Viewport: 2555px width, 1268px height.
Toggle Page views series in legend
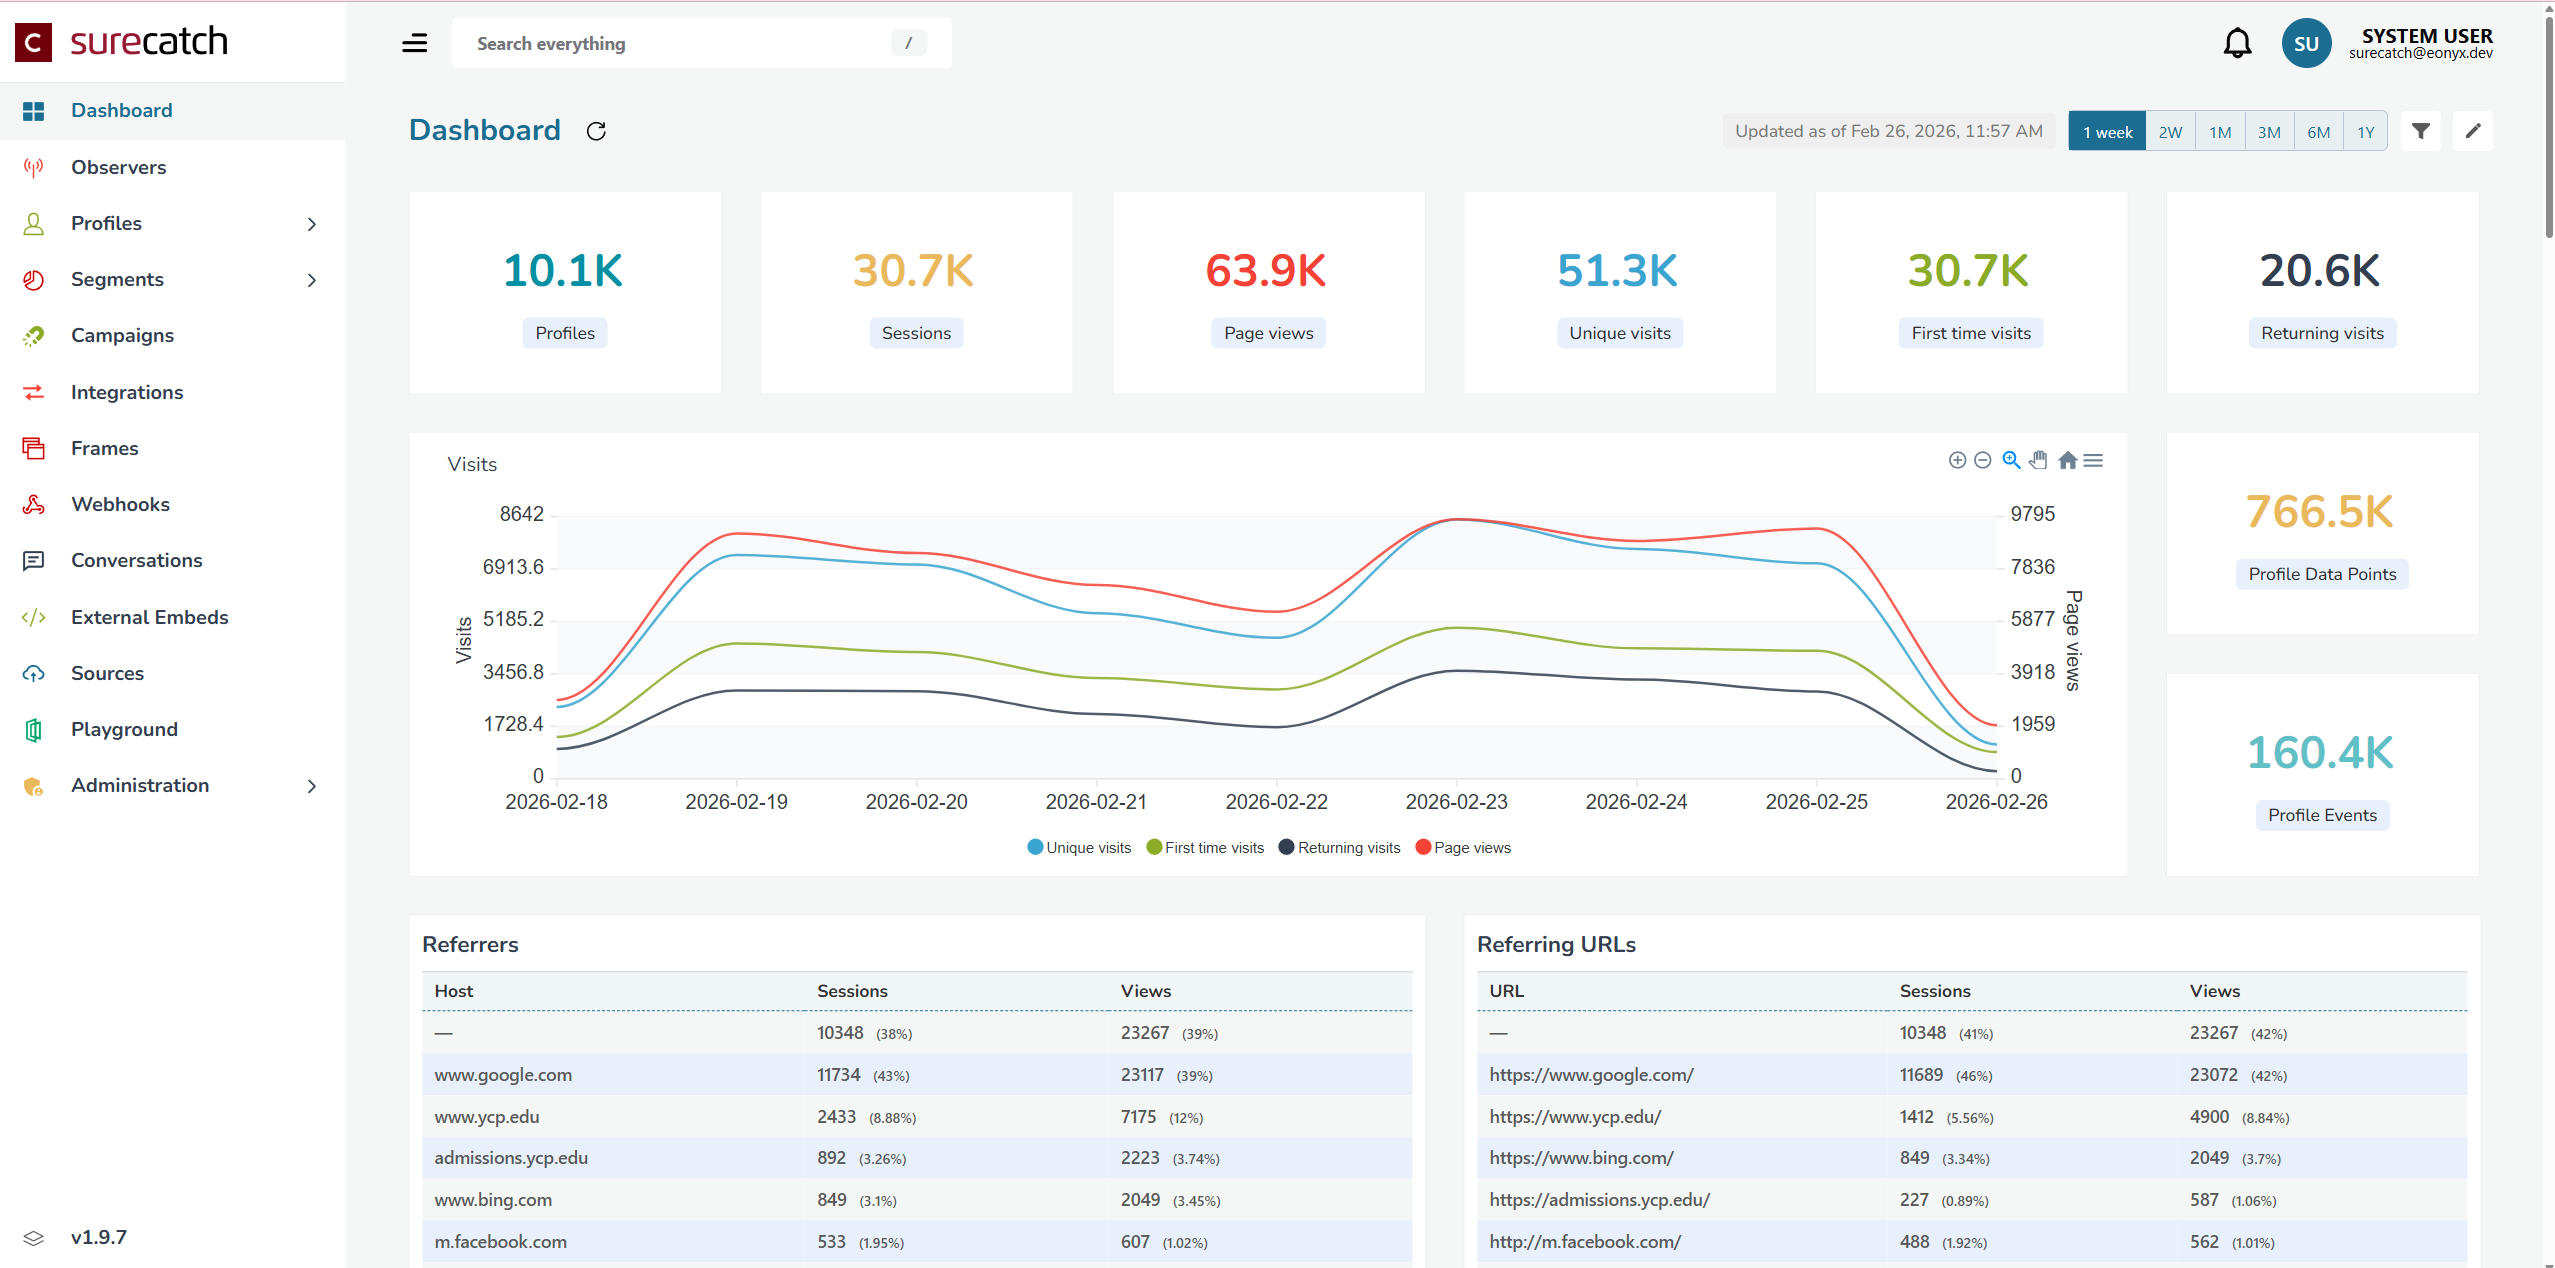1464,848
